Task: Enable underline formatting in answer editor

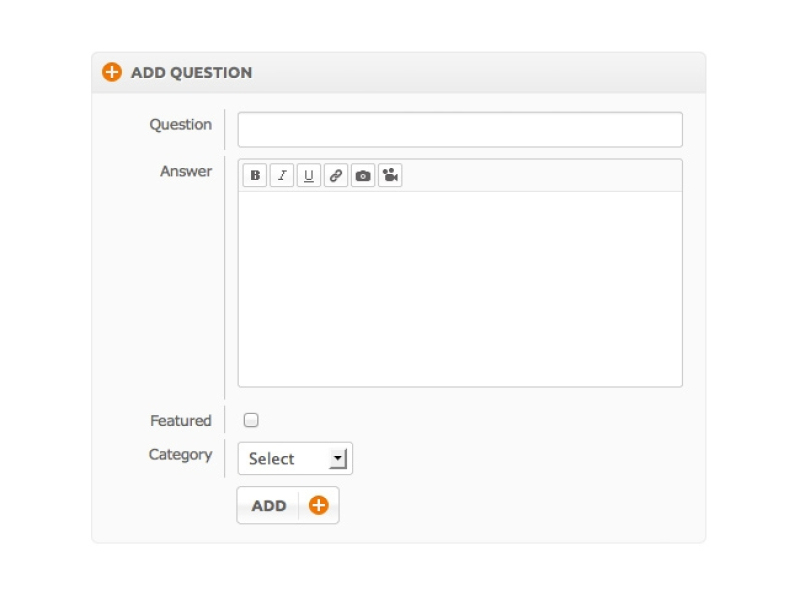Action: point(309,176)
